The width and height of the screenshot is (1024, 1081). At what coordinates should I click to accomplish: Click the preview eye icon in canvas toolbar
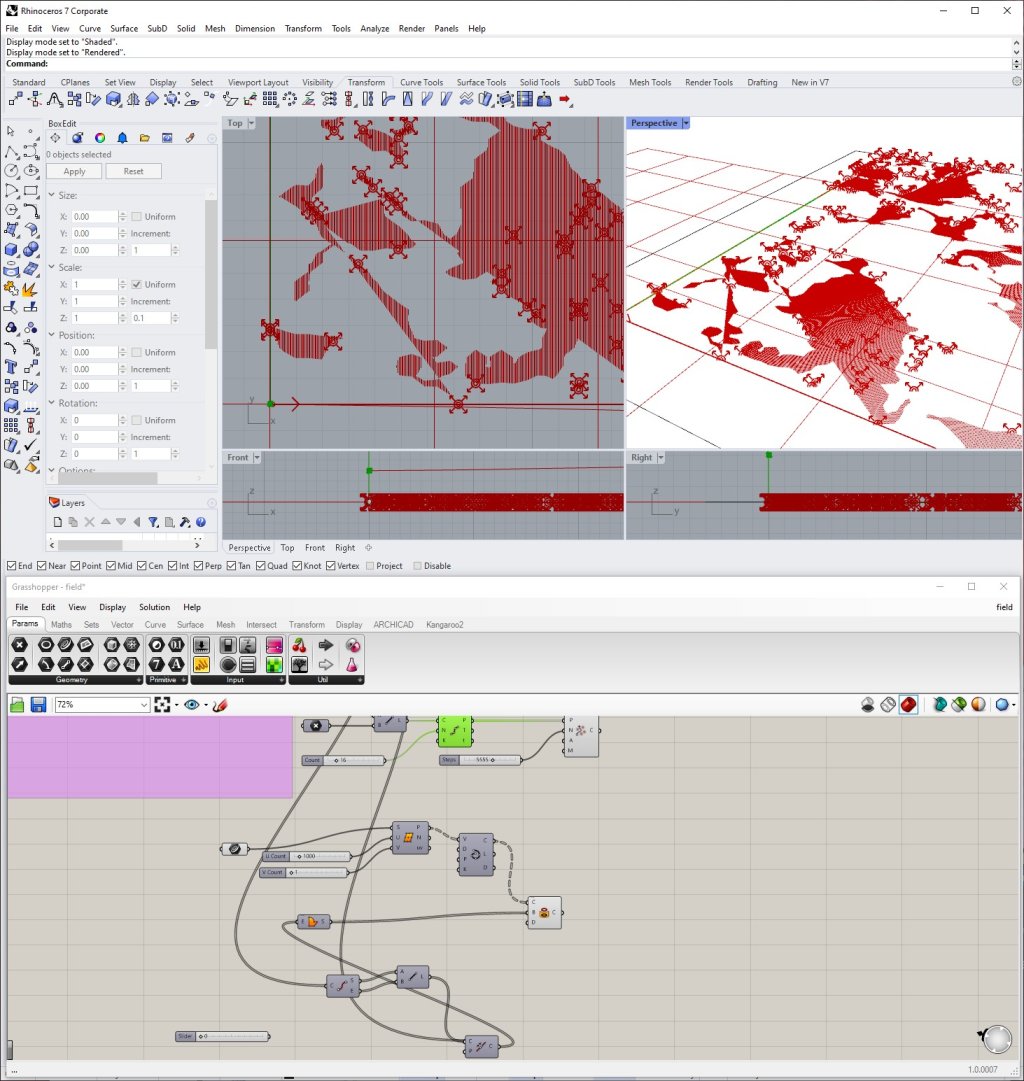[x=192, y=705]
